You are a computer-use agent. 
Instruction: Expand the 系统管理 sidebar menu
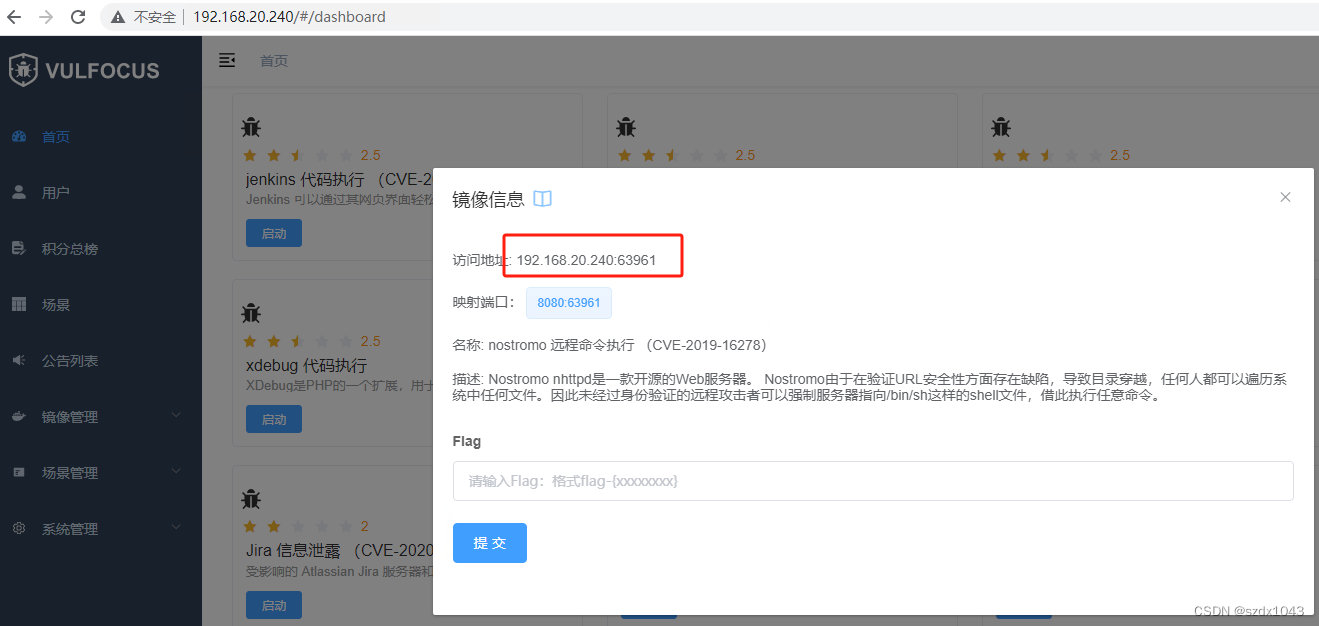100,529
